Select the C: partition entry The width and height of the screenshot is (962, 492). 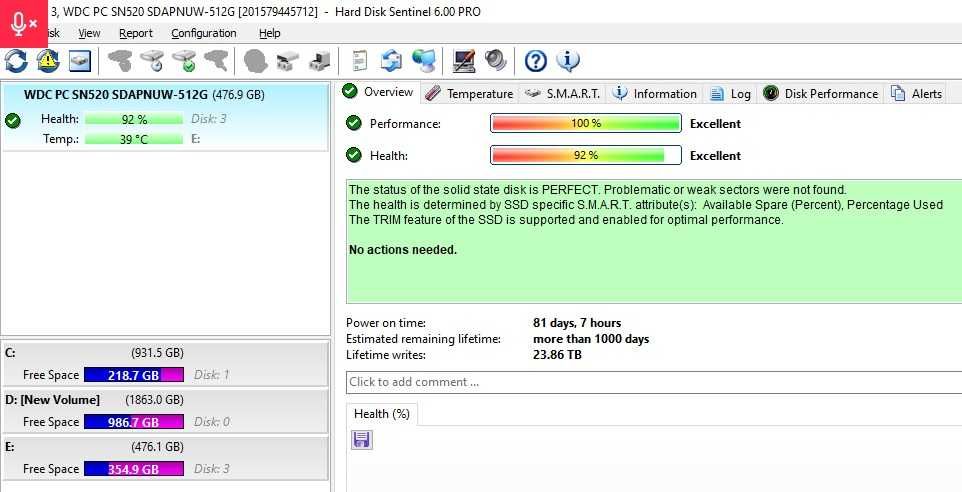(x=165, y=364)
